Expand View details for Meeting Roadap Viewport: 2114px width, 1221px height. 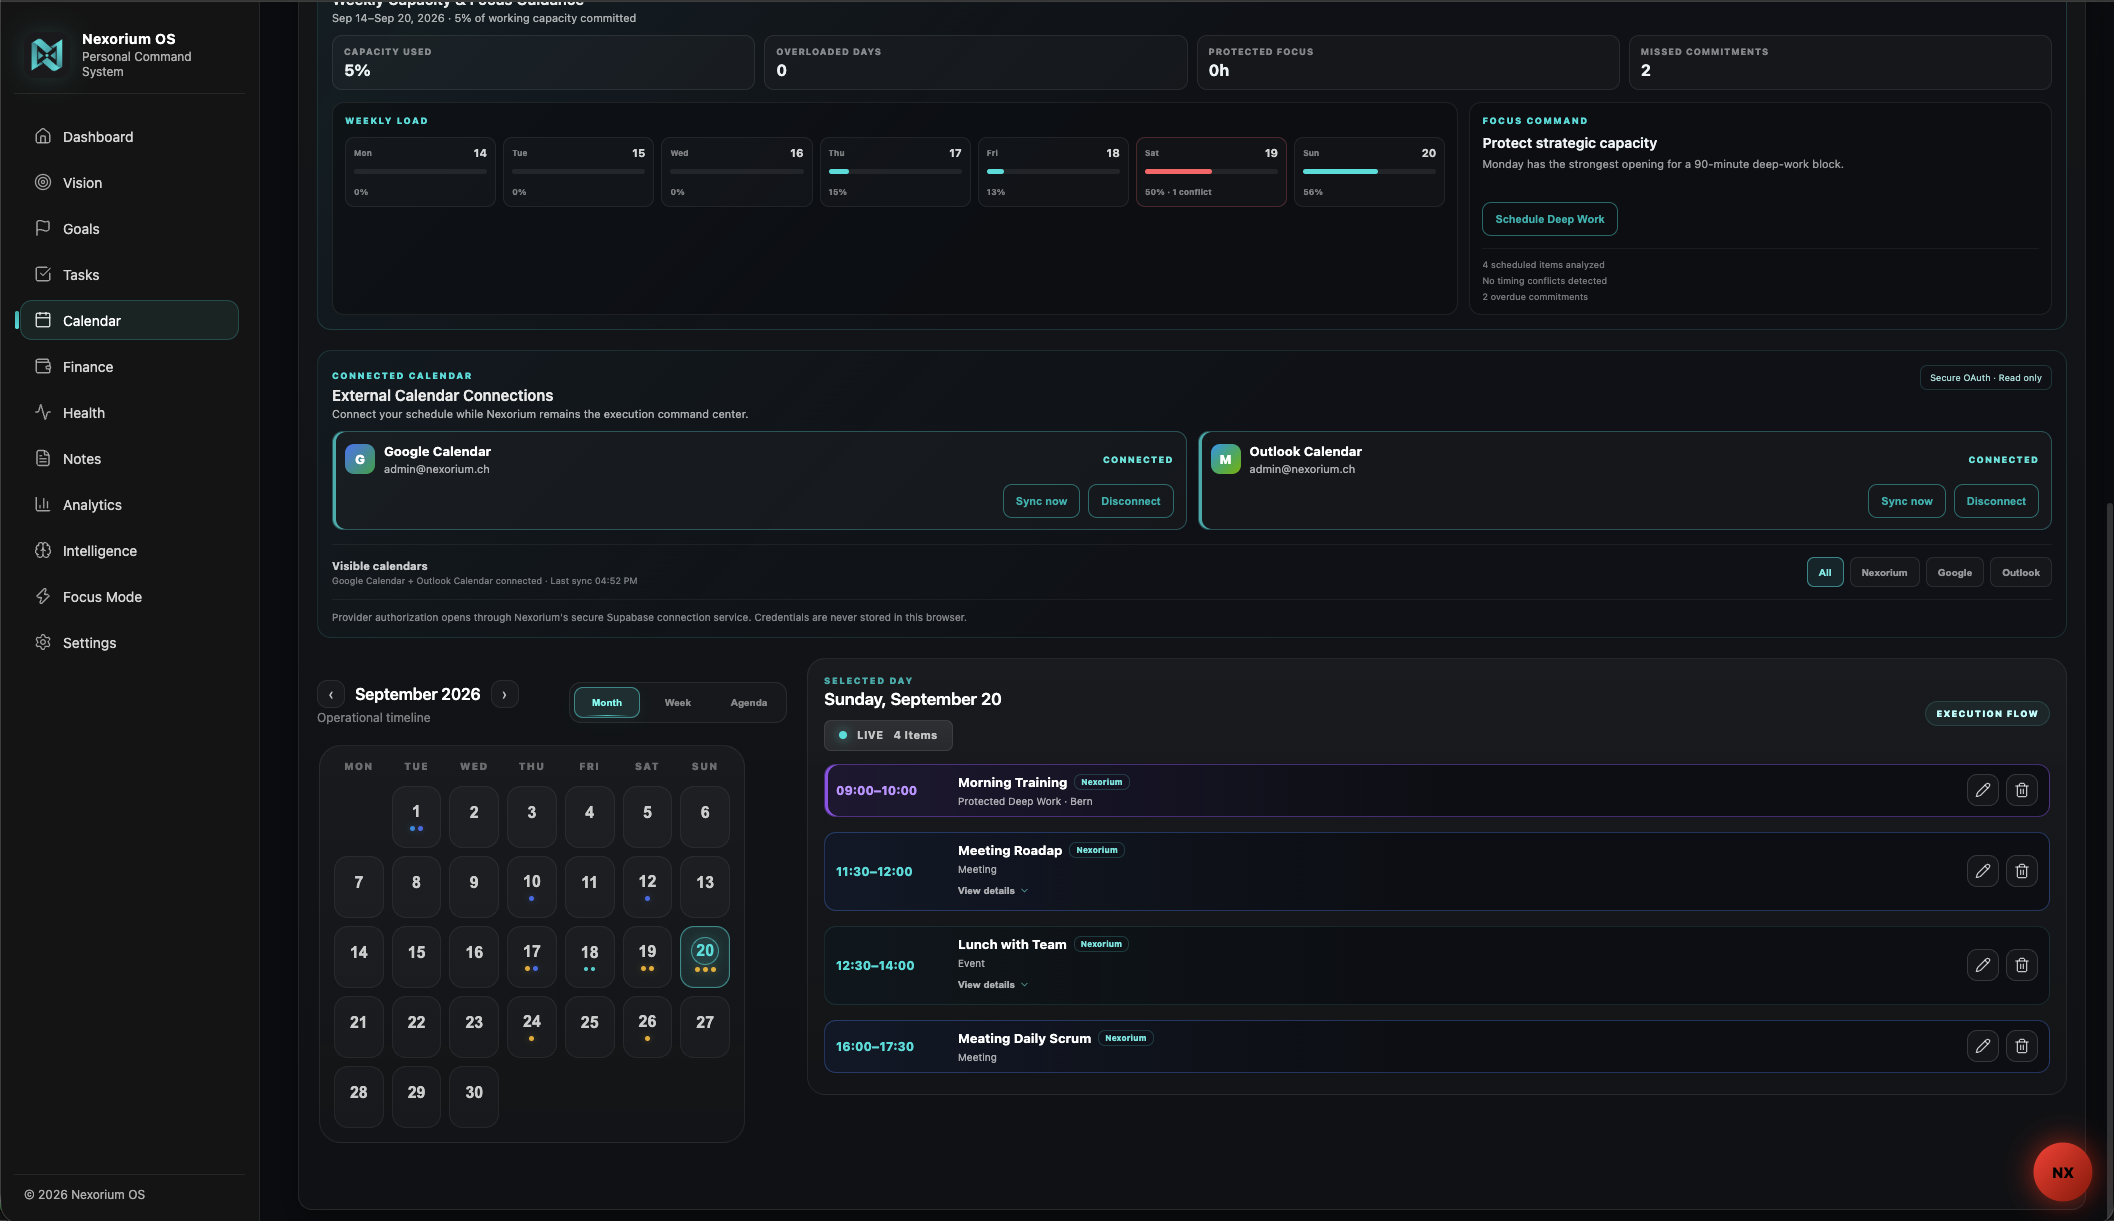point(992,890)
